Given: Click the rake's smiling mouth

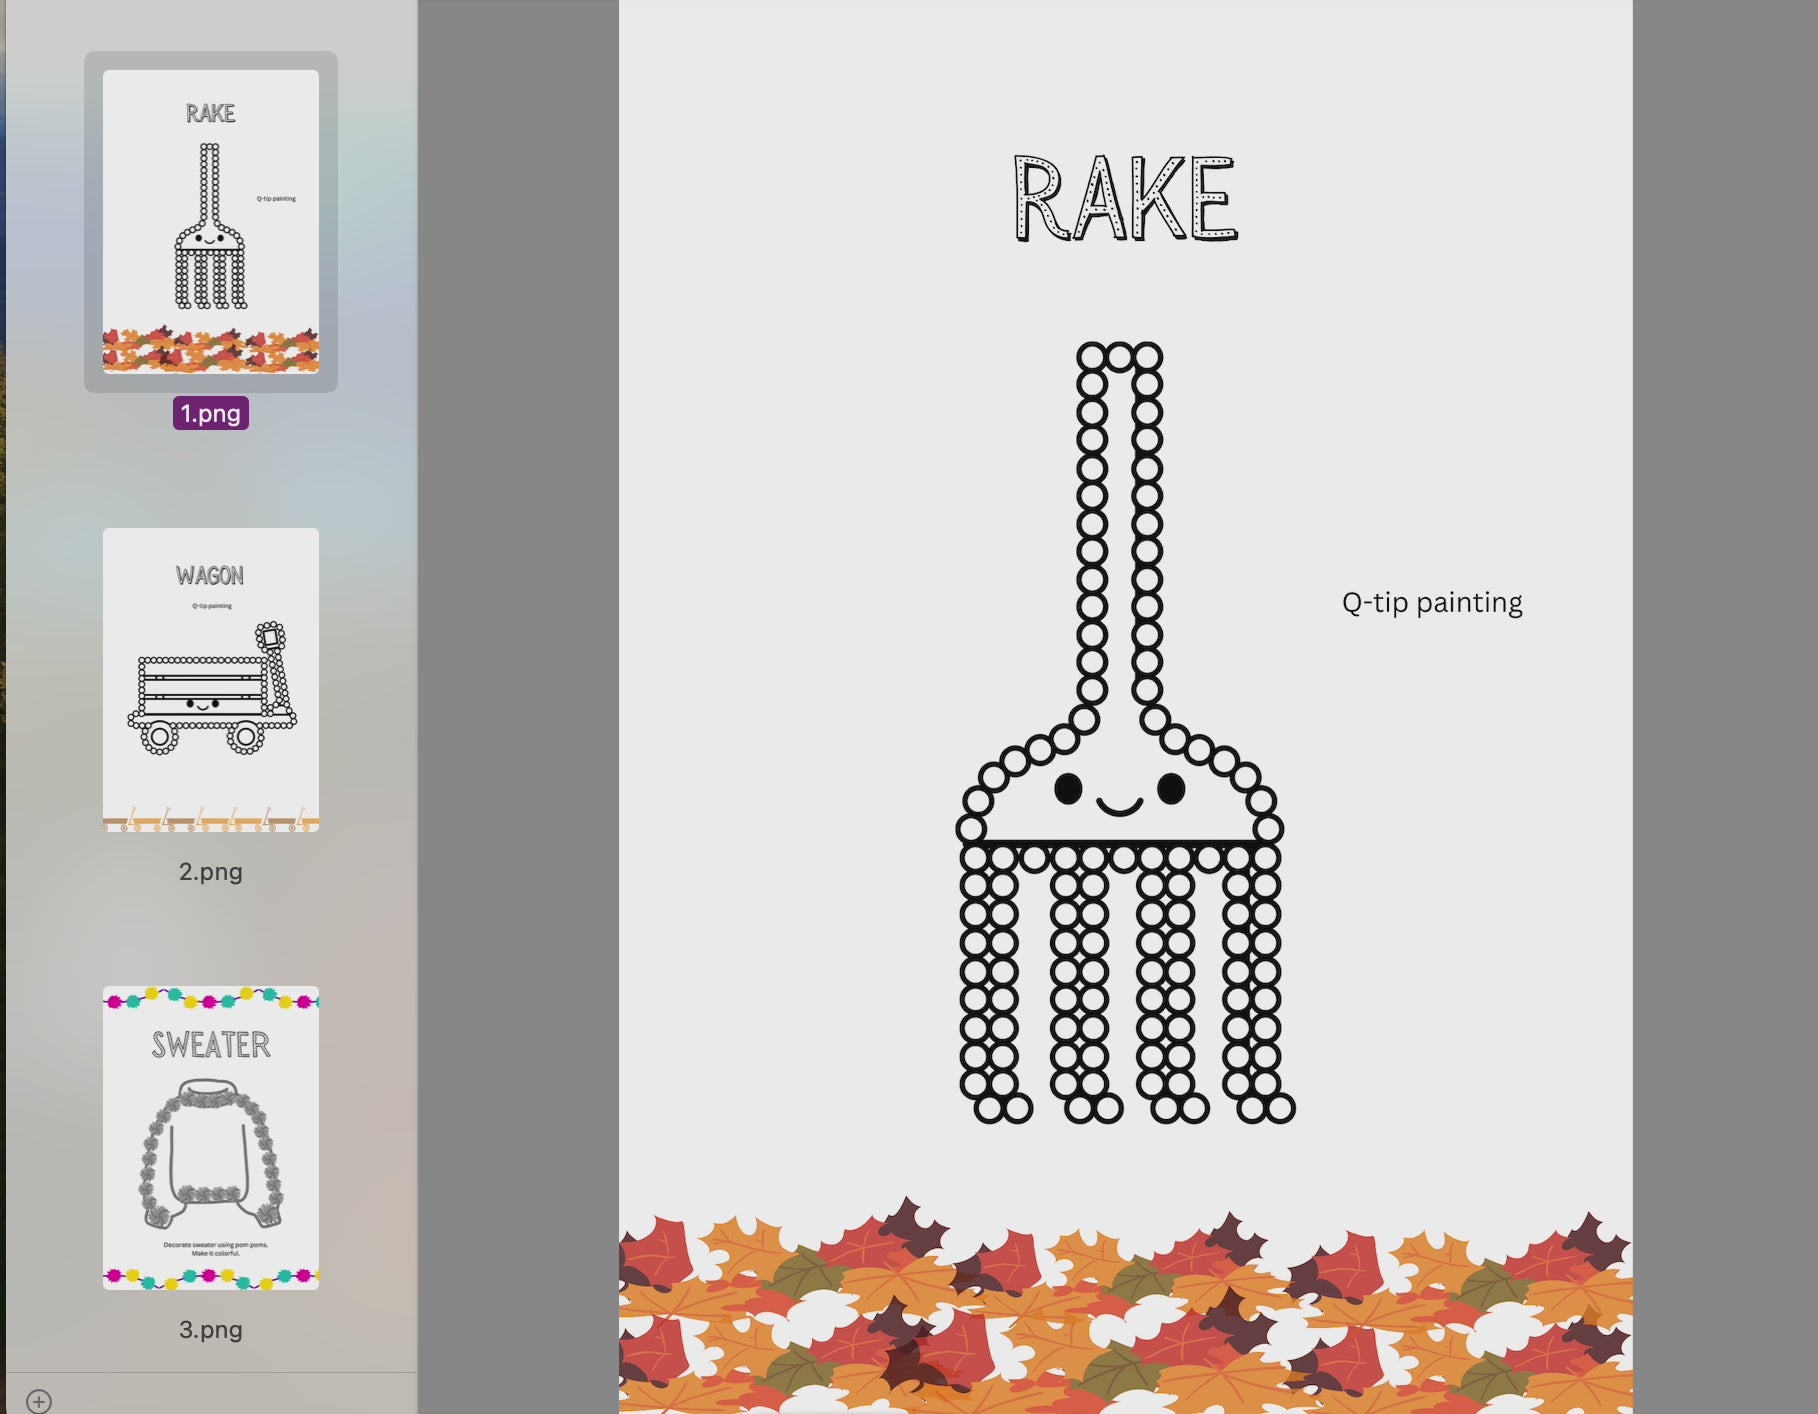Looking at the screenshot, I should click(1119, 806).
